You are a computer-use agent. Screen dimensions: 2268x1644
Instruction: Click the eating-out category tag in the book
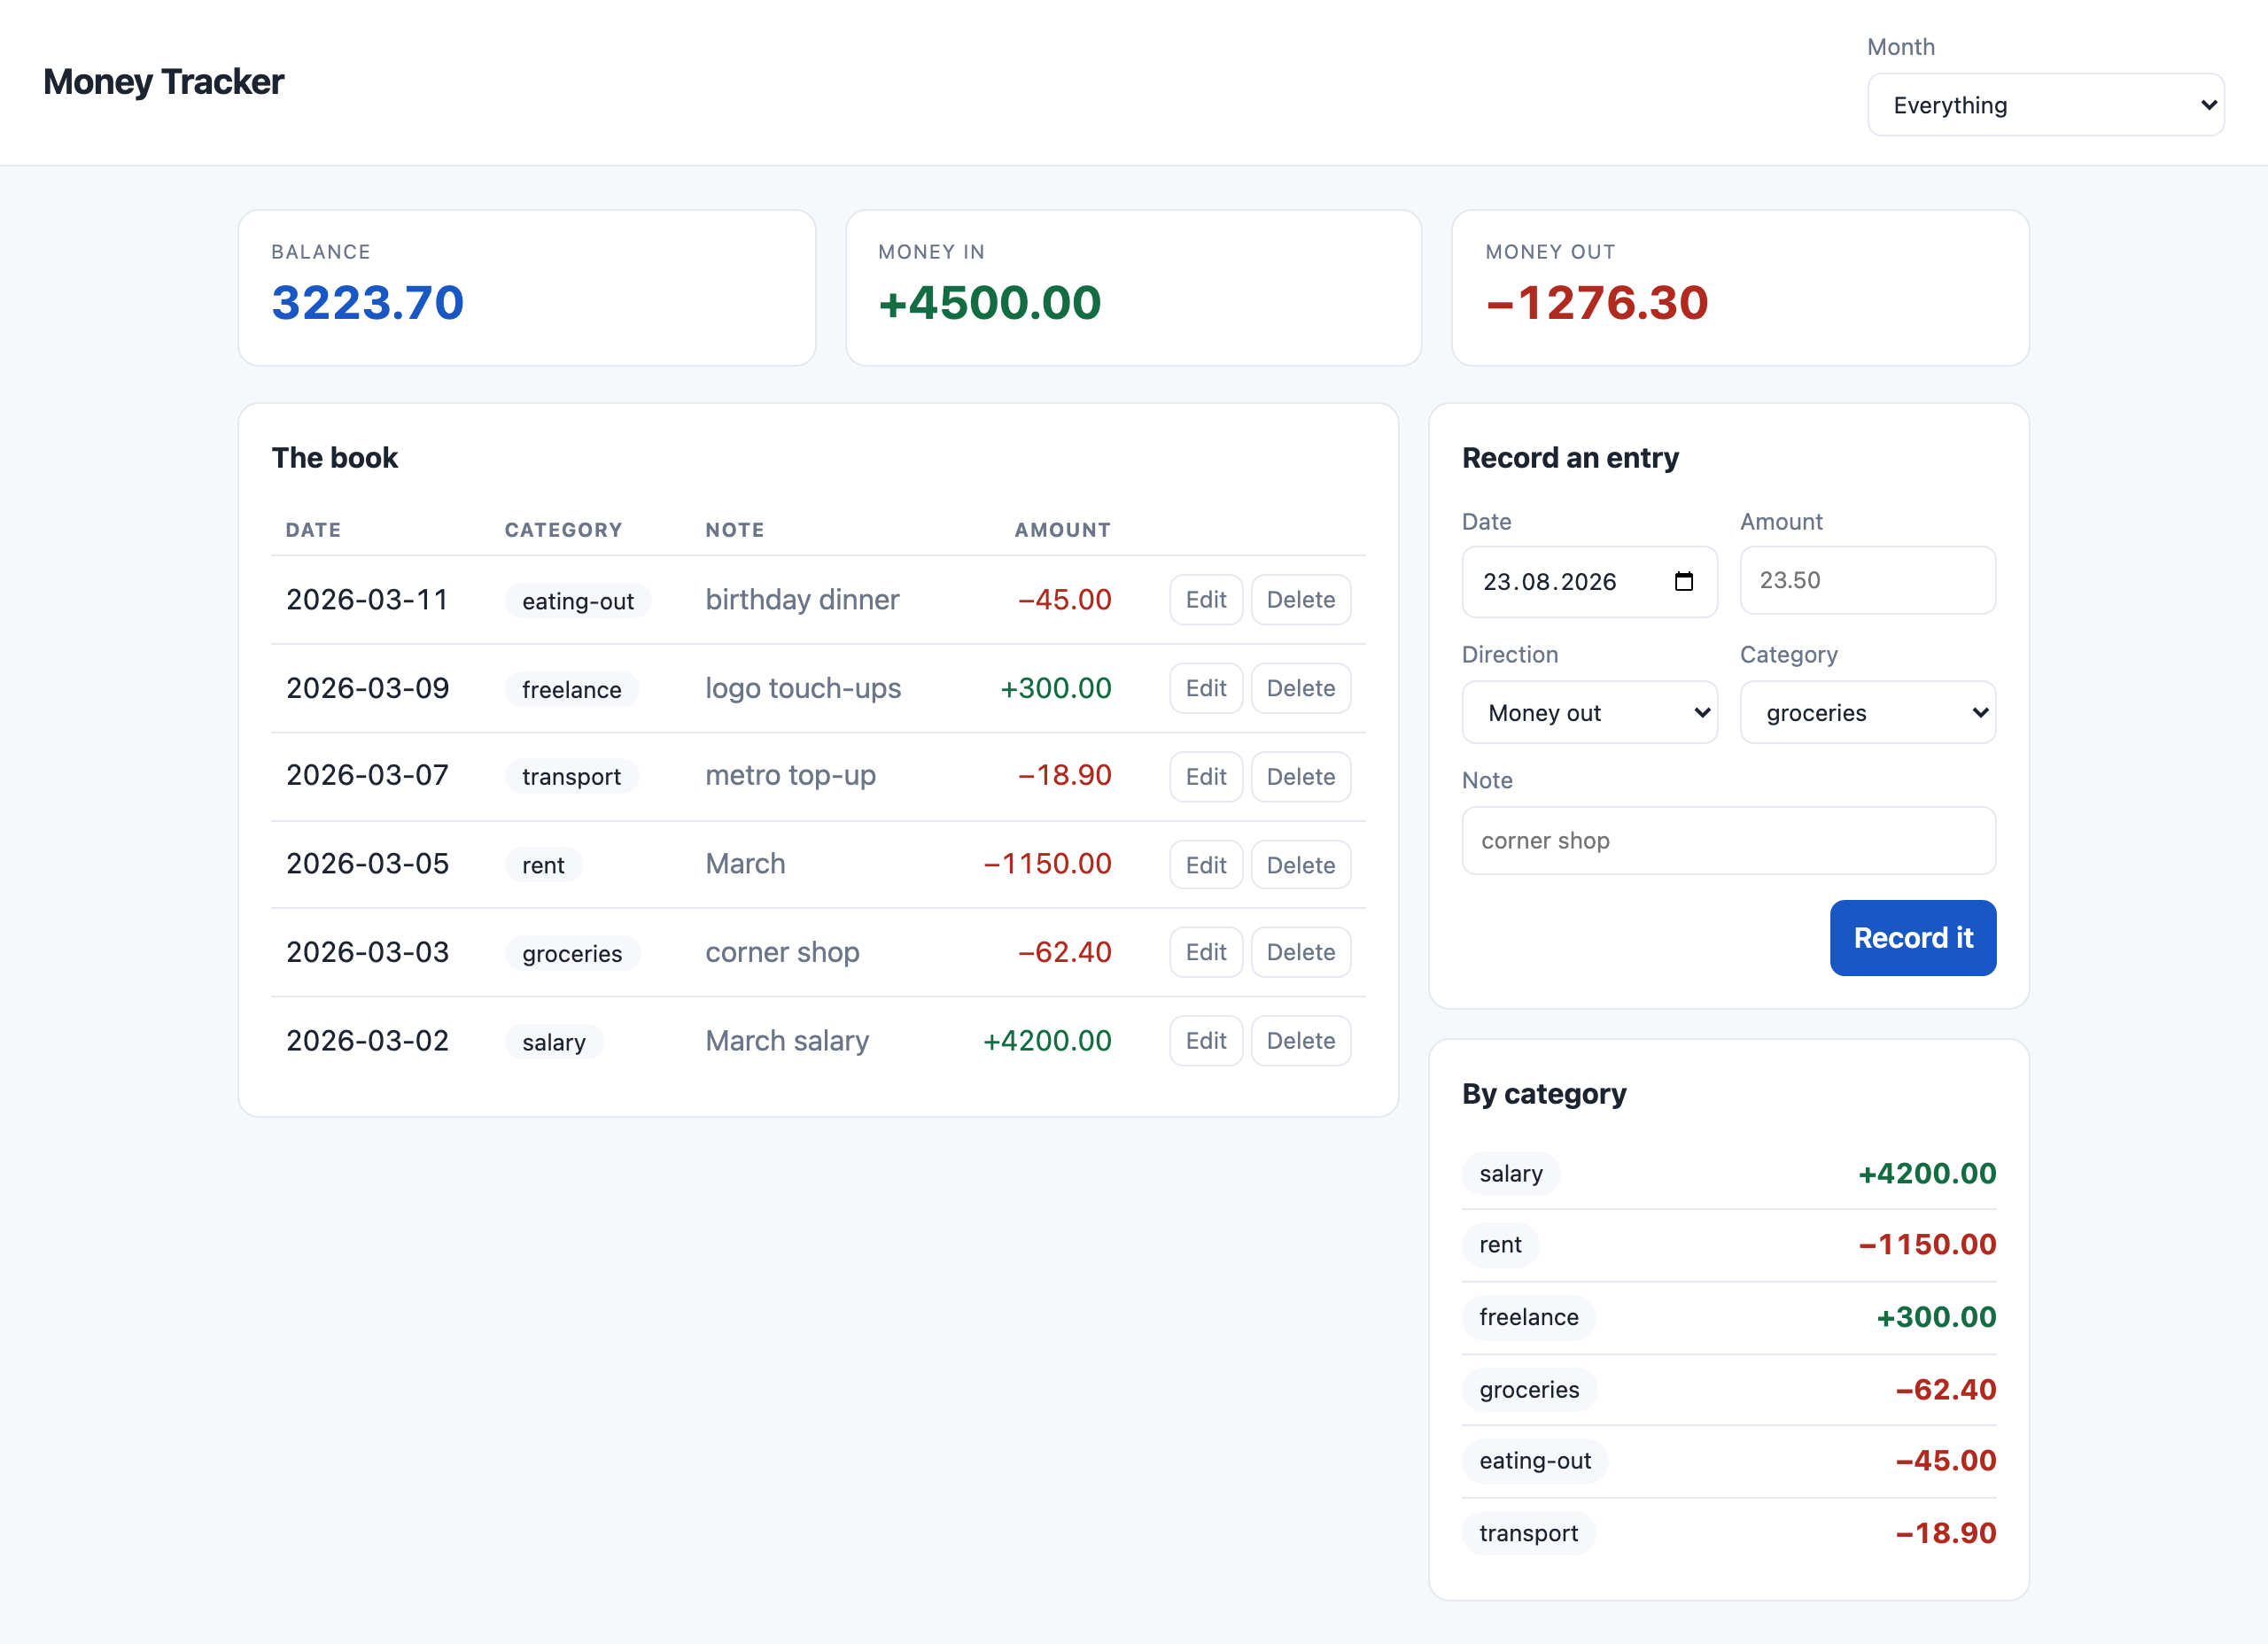point(578,601)
